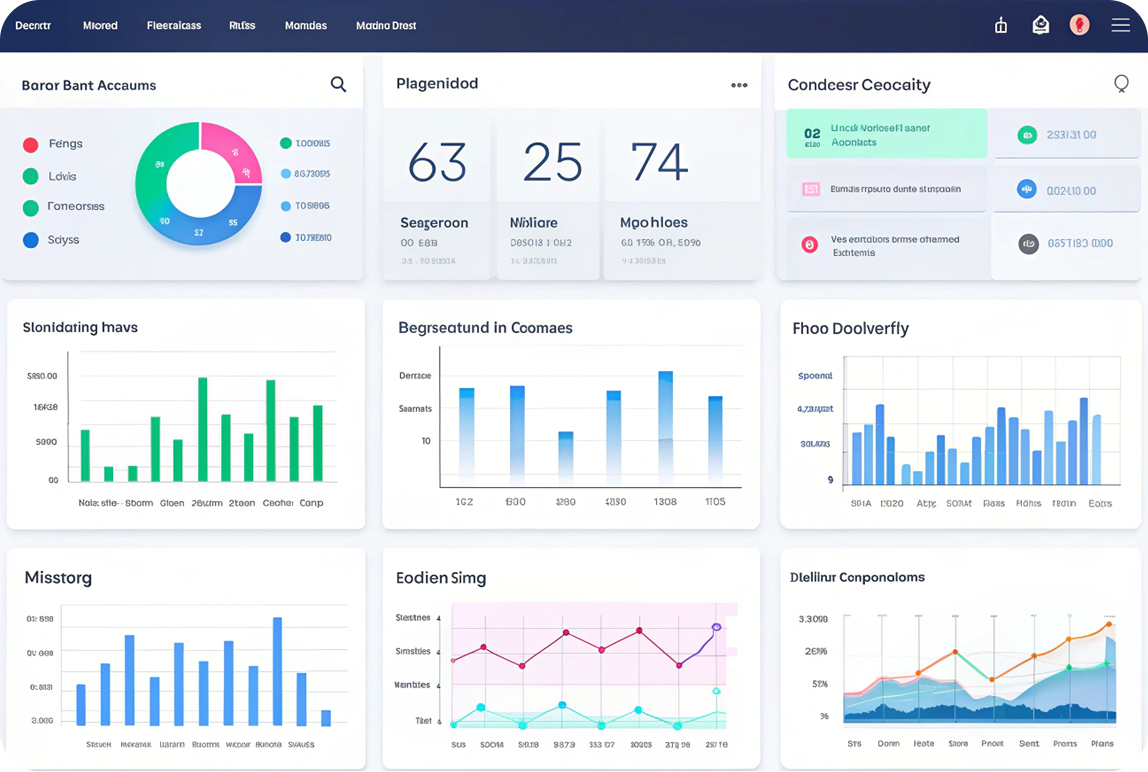Open the Mandas menu item

pos(305,25)
